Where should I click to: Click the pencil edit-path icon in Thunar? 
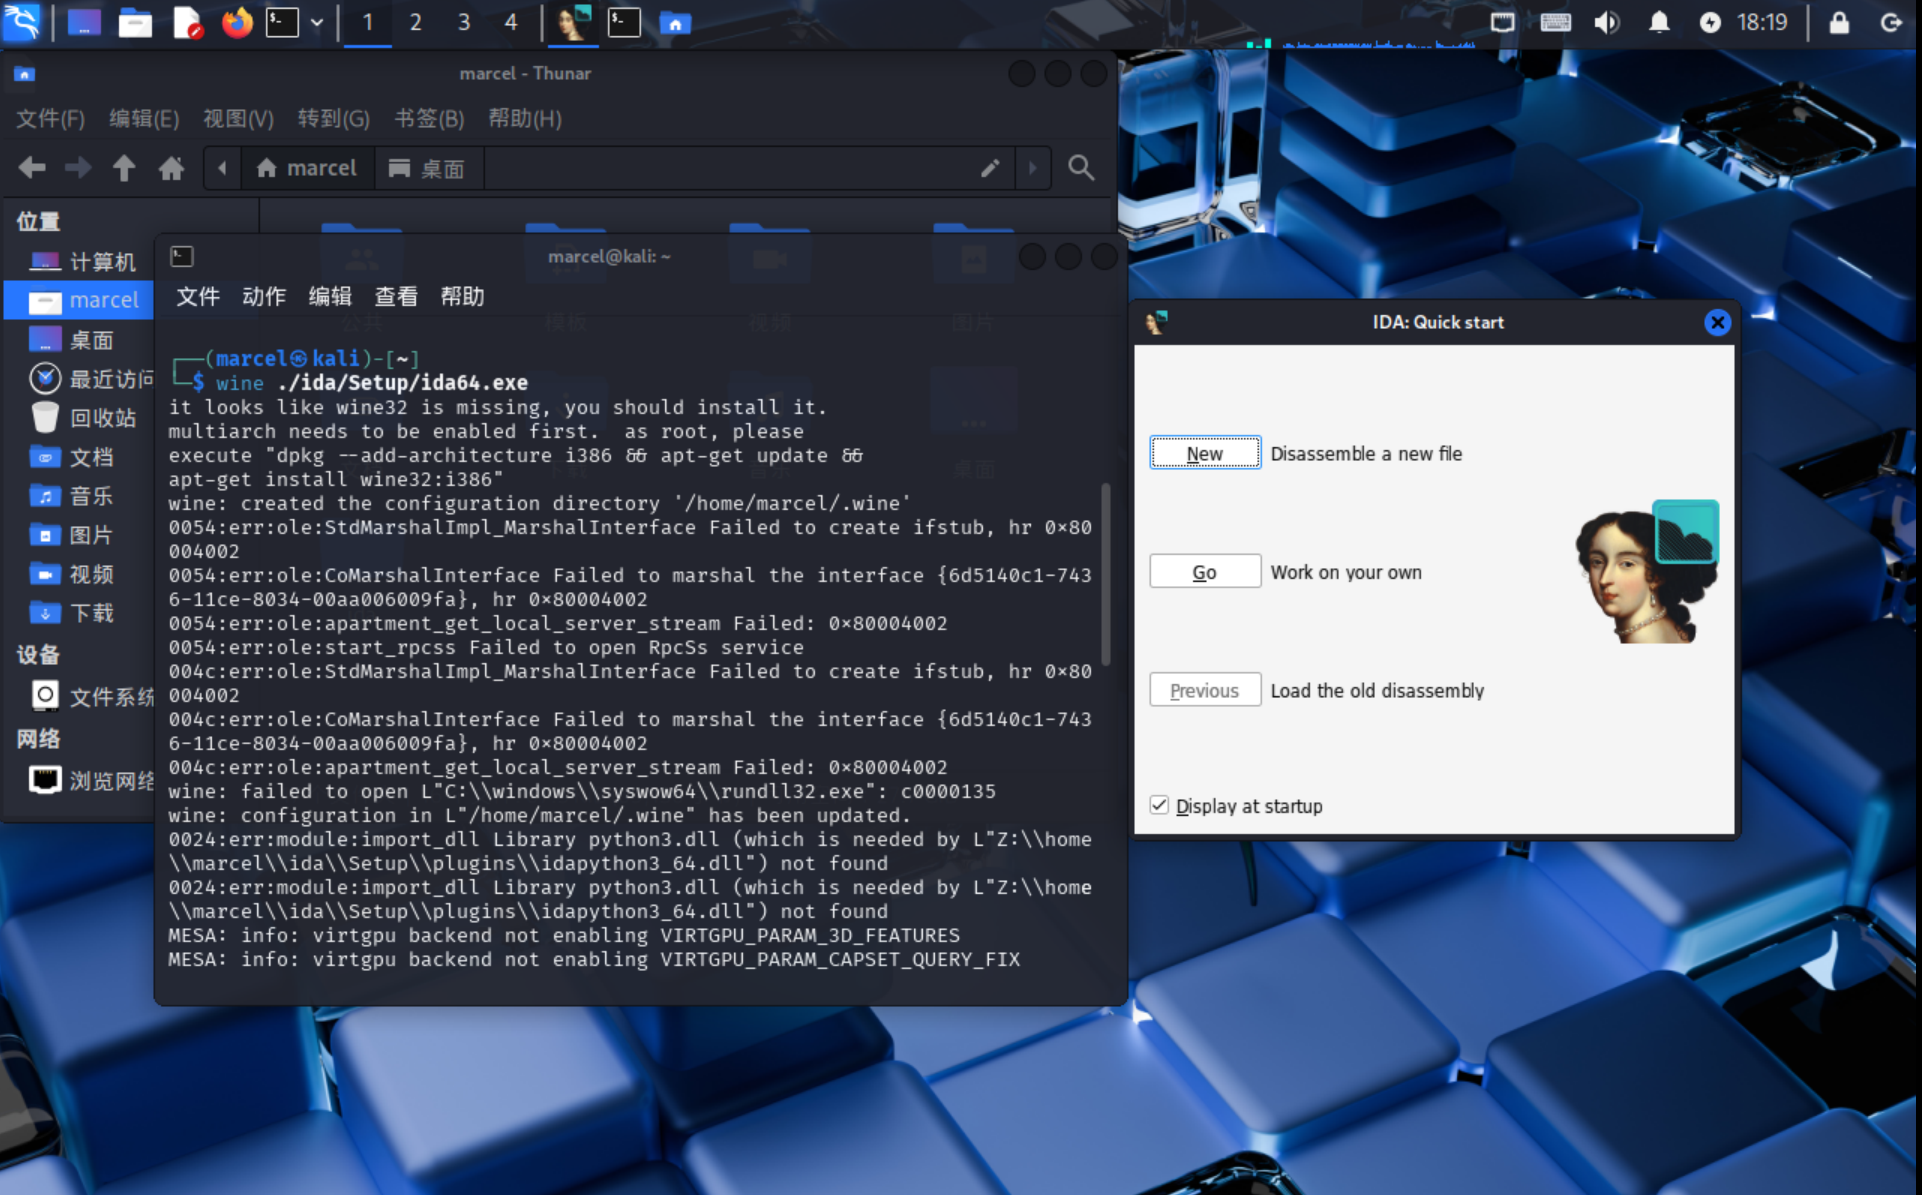tap(989, 168)
